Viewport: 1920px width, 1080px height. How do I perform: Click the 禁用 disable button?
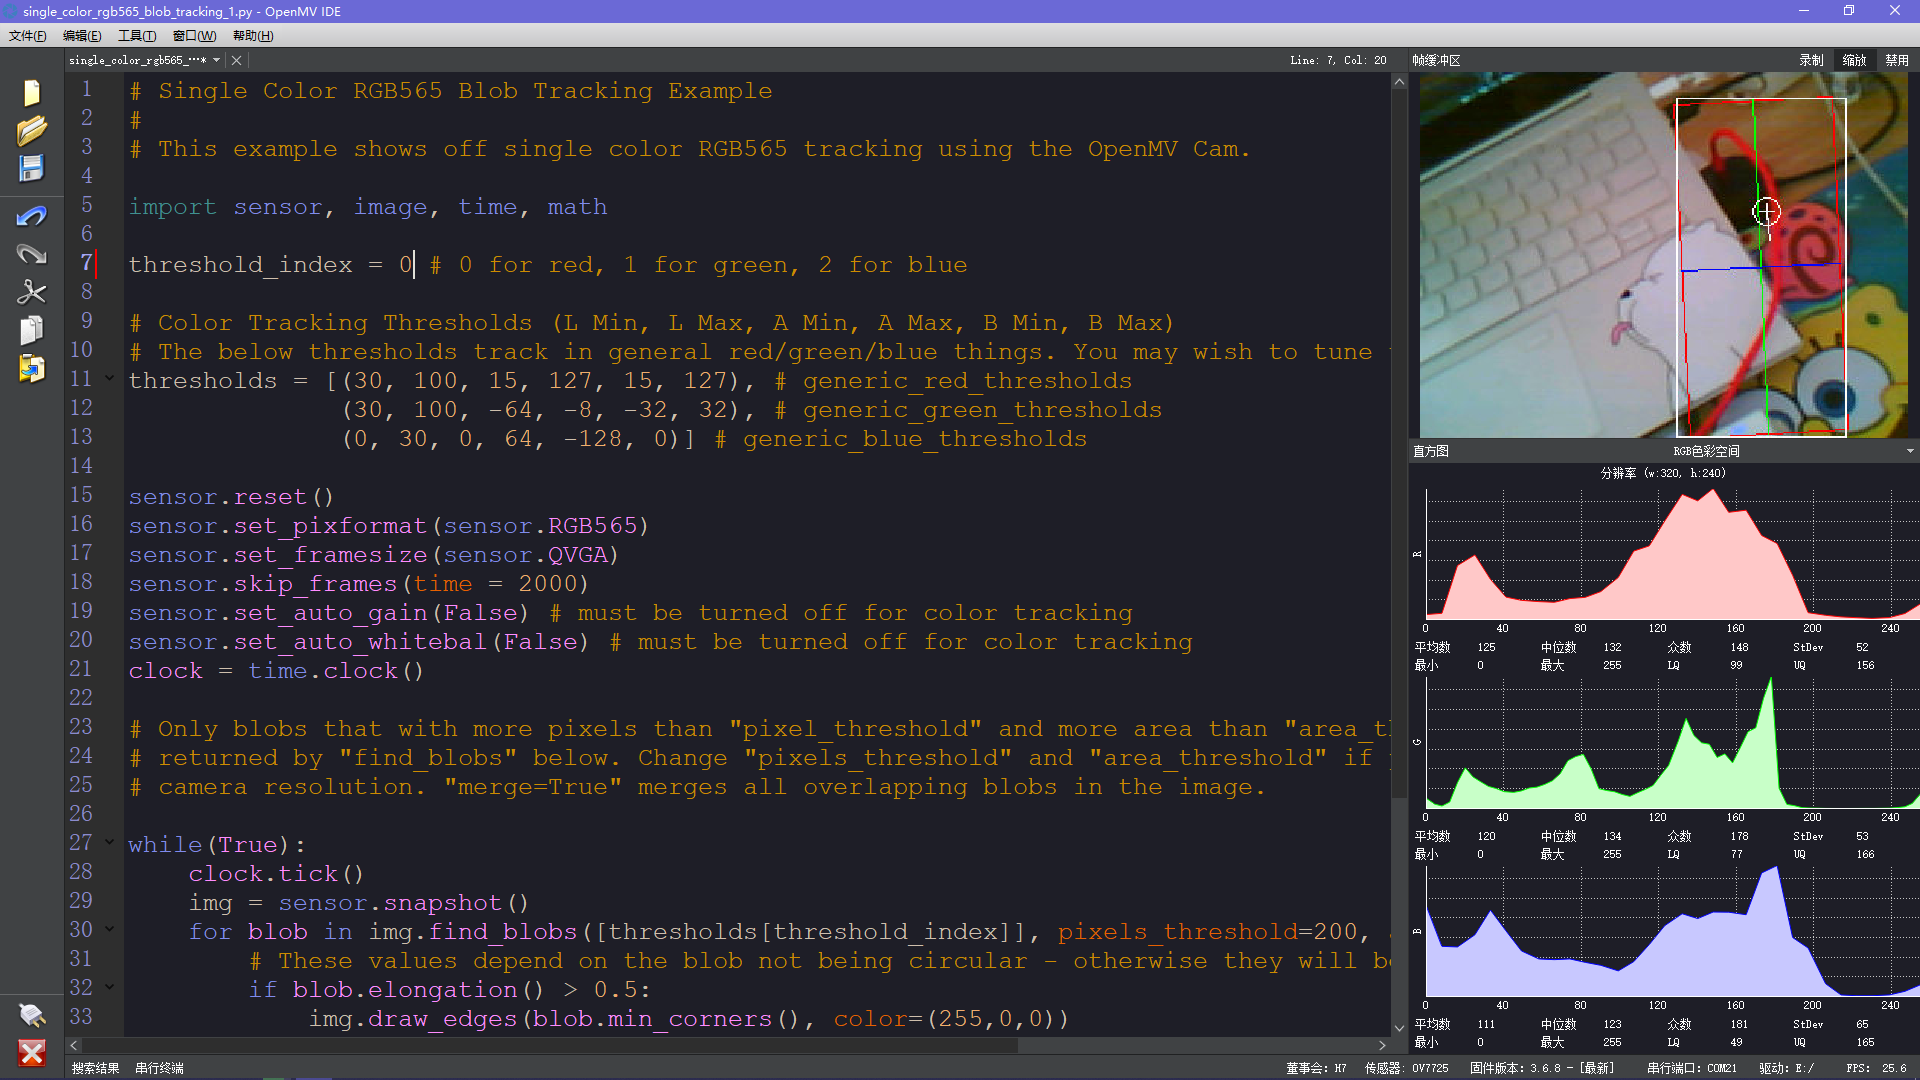click(x=1897, y=60)
